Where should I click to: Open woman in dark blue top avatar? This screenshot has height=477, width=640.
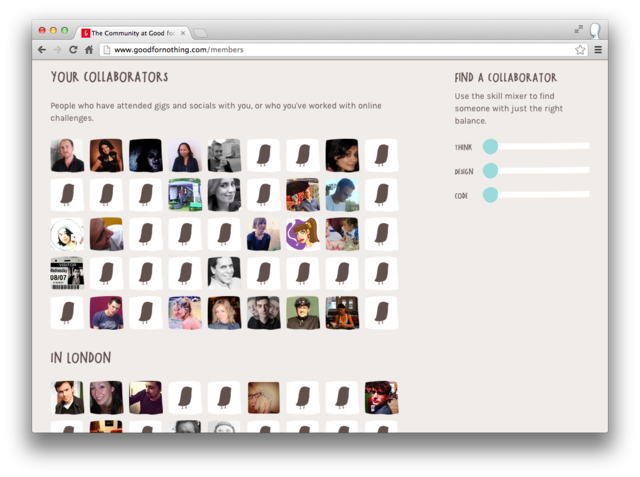pyautogui.click(x=264, y=234)
